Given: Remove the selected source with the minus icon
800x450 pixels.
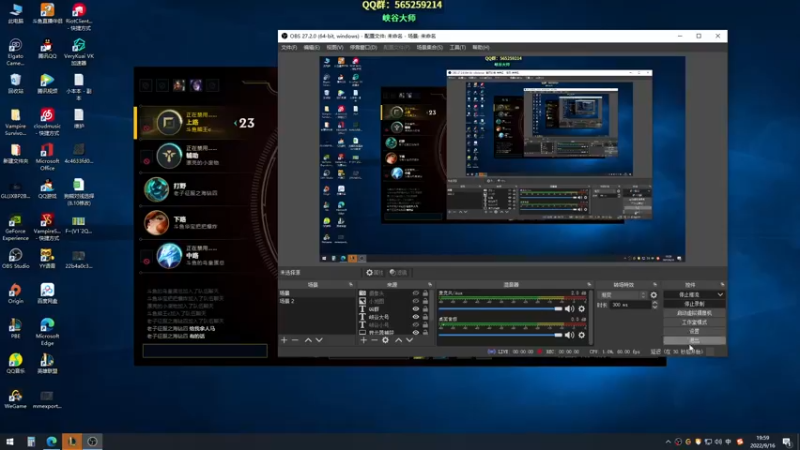Looking at the screenshot, I should point(374,340).
